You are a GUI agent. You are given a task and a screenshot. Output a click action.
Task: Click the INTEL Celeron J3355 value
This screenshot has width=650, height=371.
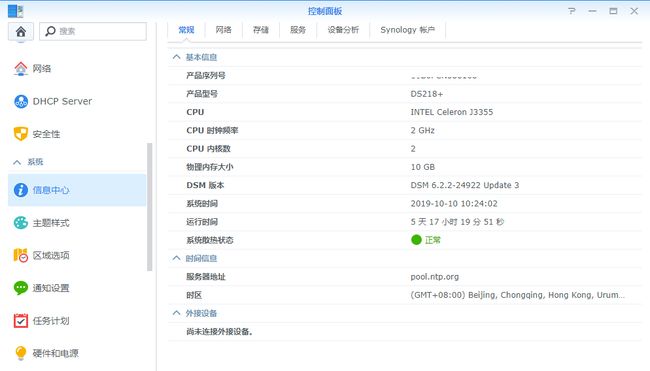[452, 112]
